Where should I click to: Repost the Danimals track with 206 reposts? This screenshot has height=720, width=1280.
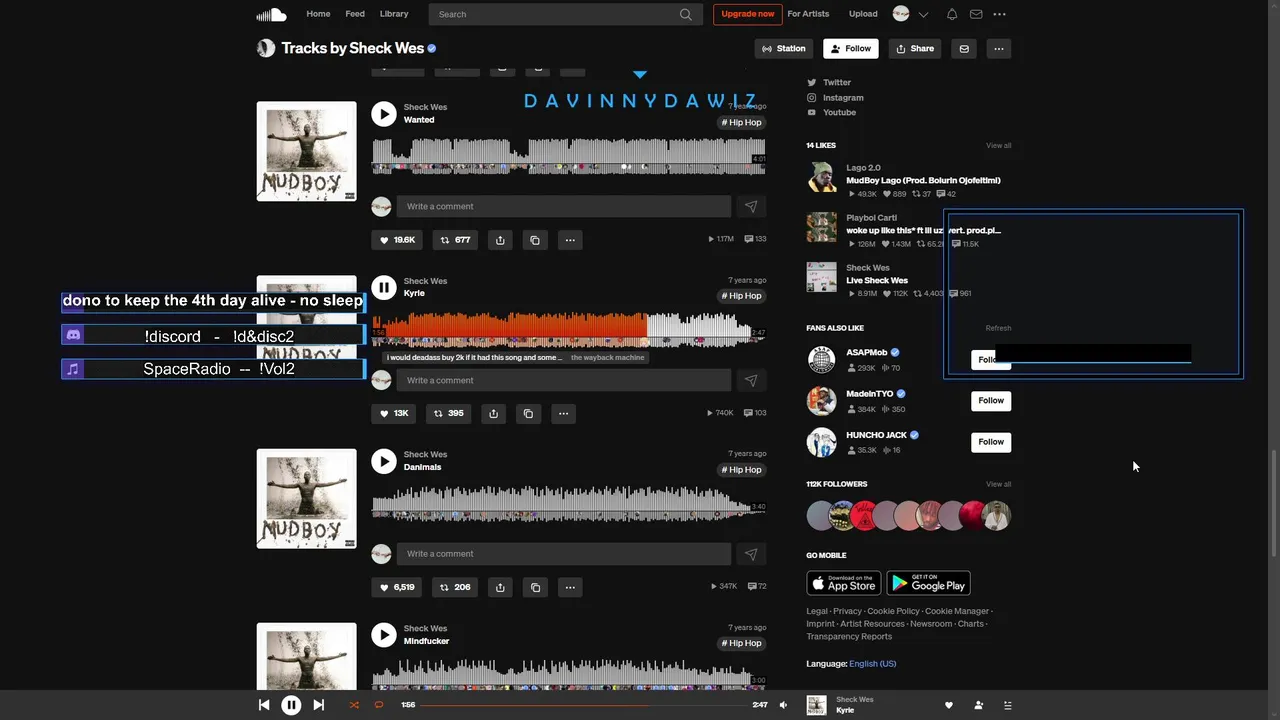(x=455, y=587)
